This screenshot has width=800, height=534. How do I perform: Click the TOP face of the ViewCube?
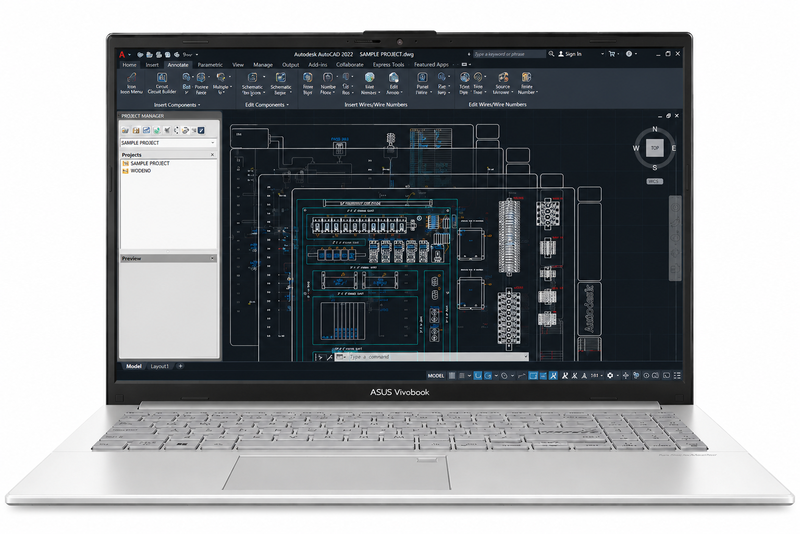[x=655, y=148]
